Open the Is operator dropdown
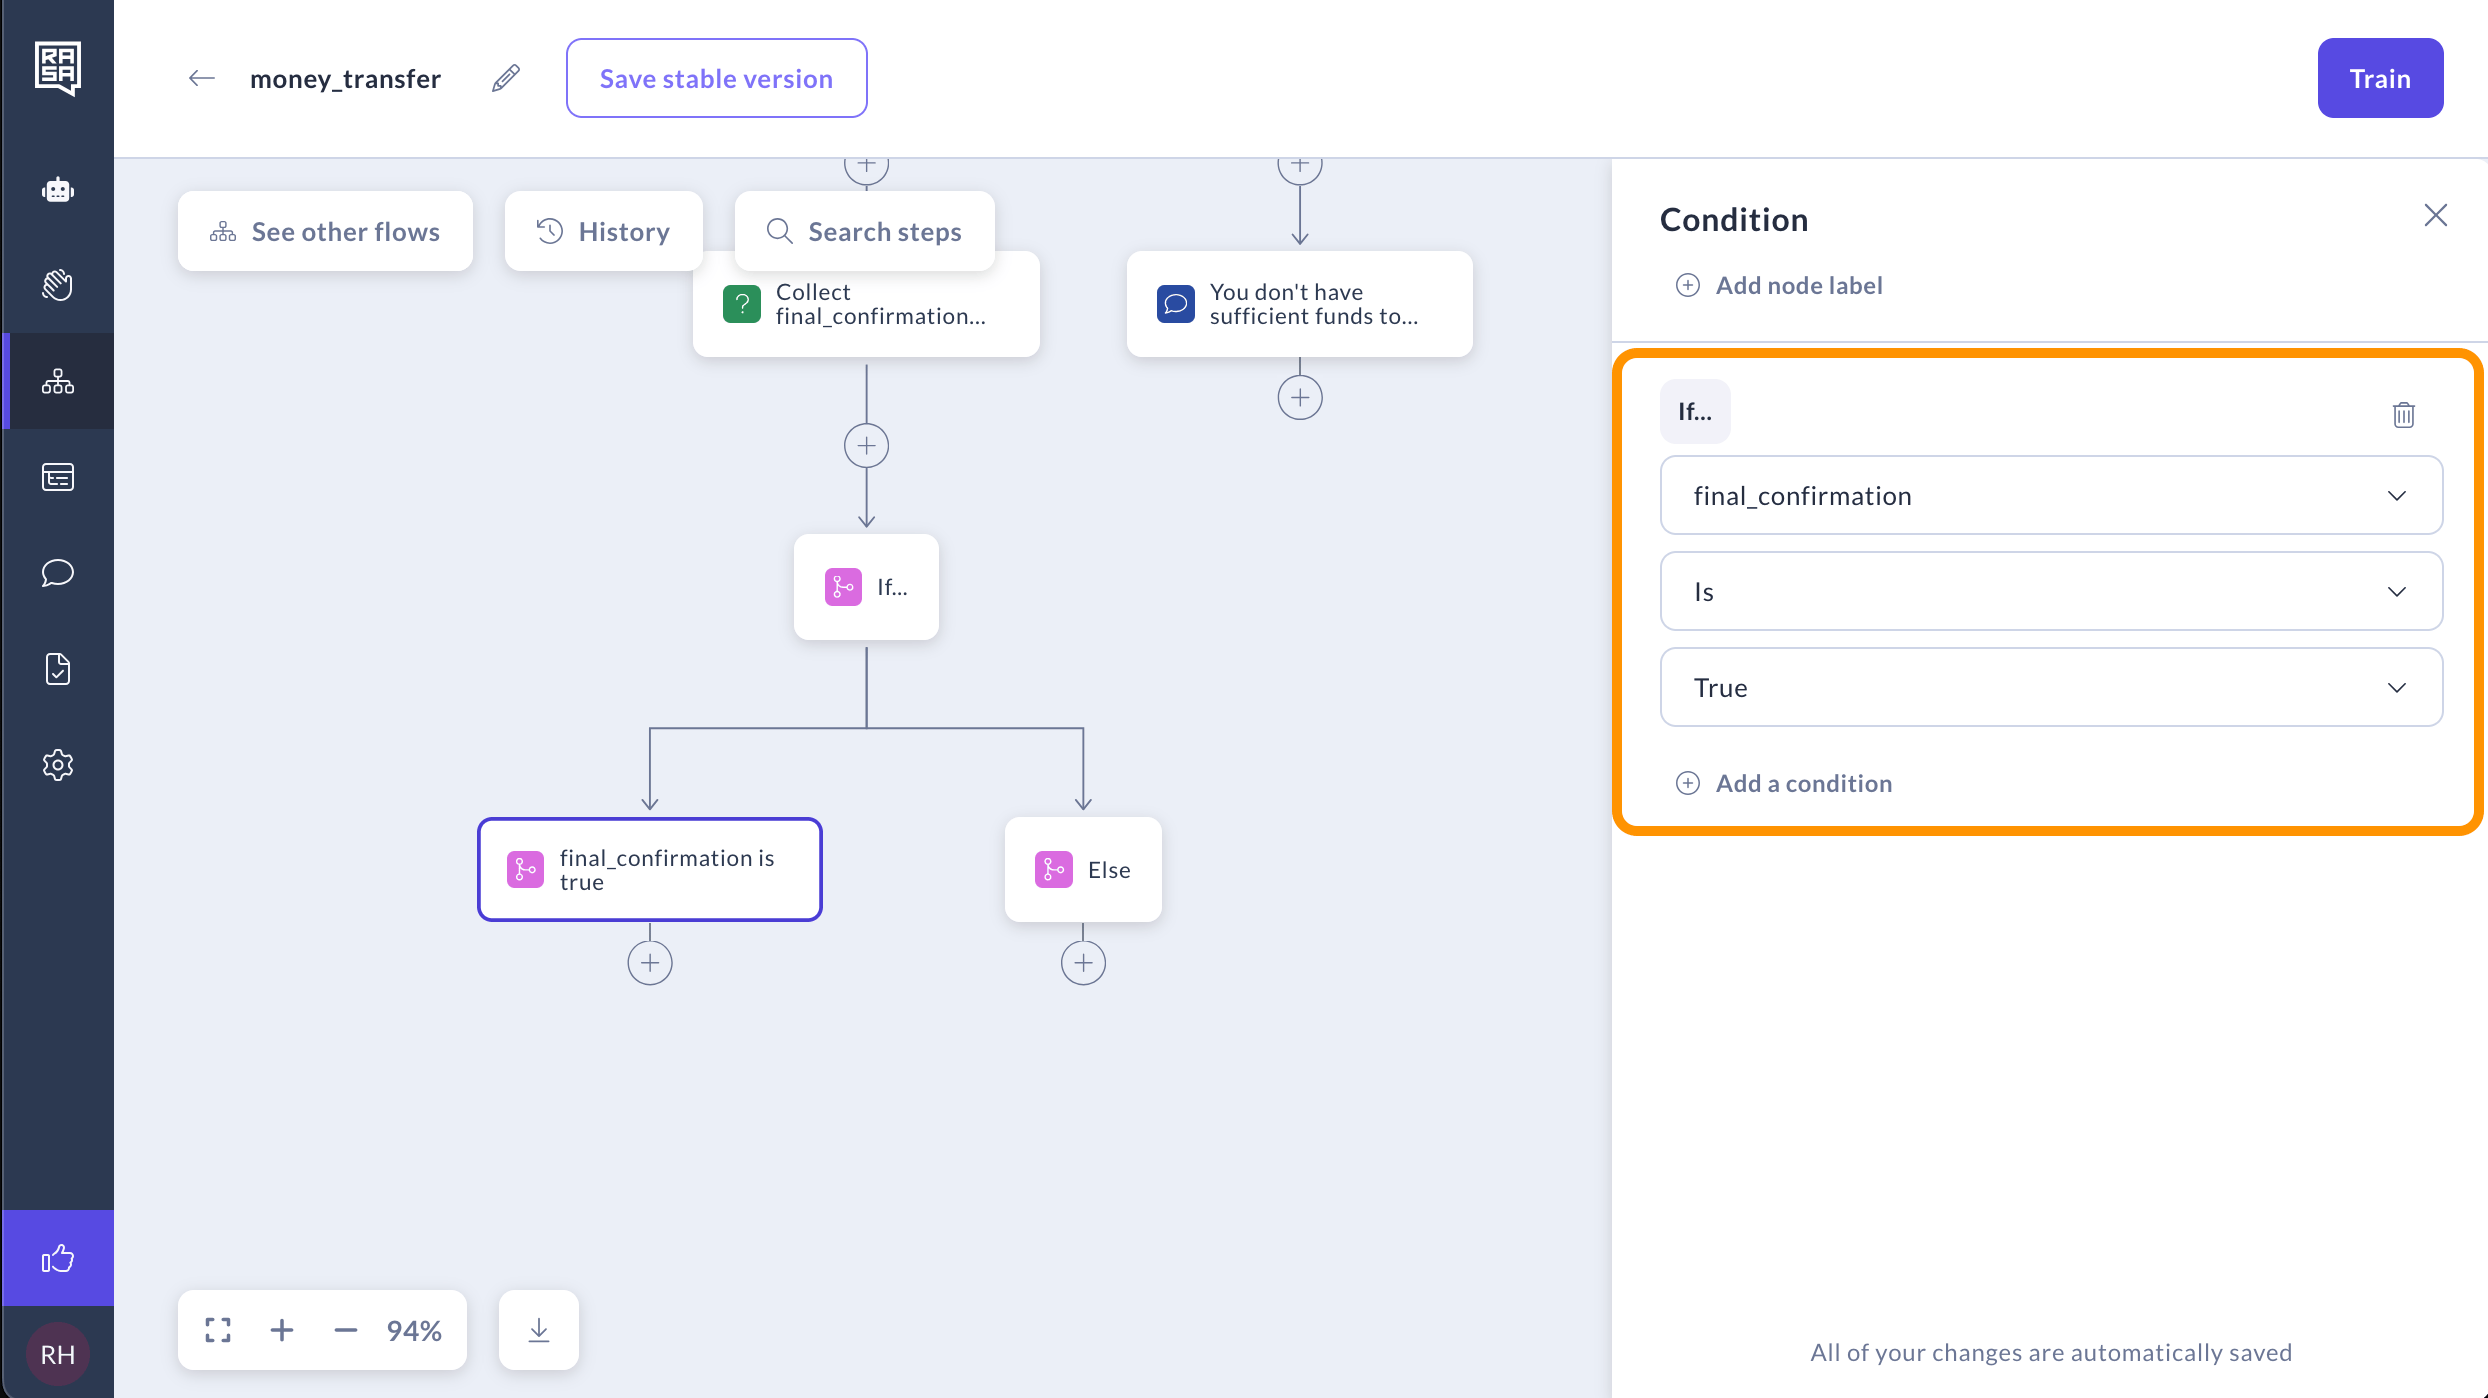The width and height of the screenshot is (2488, 1398). 2051,592
